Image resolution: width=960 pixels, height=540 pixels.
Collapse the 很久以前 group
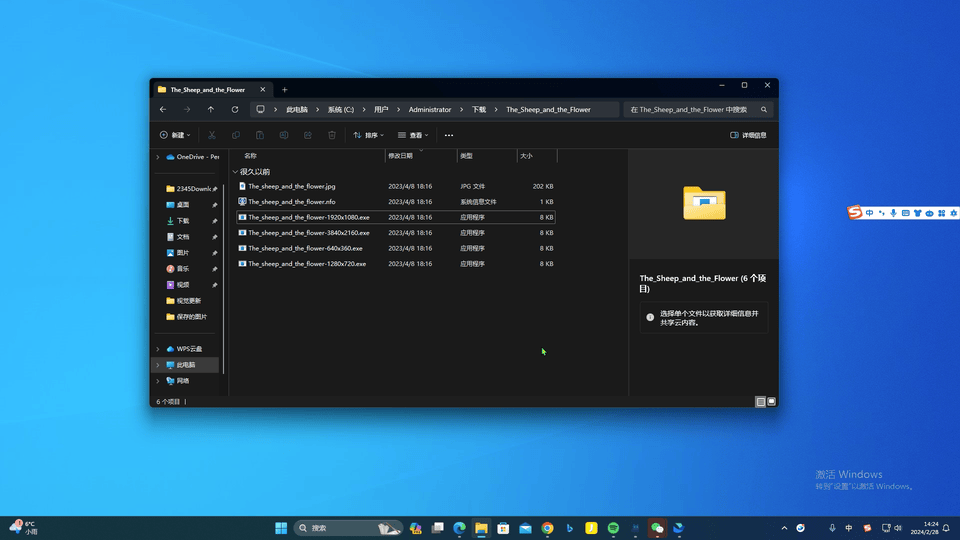tap(235, 172)
